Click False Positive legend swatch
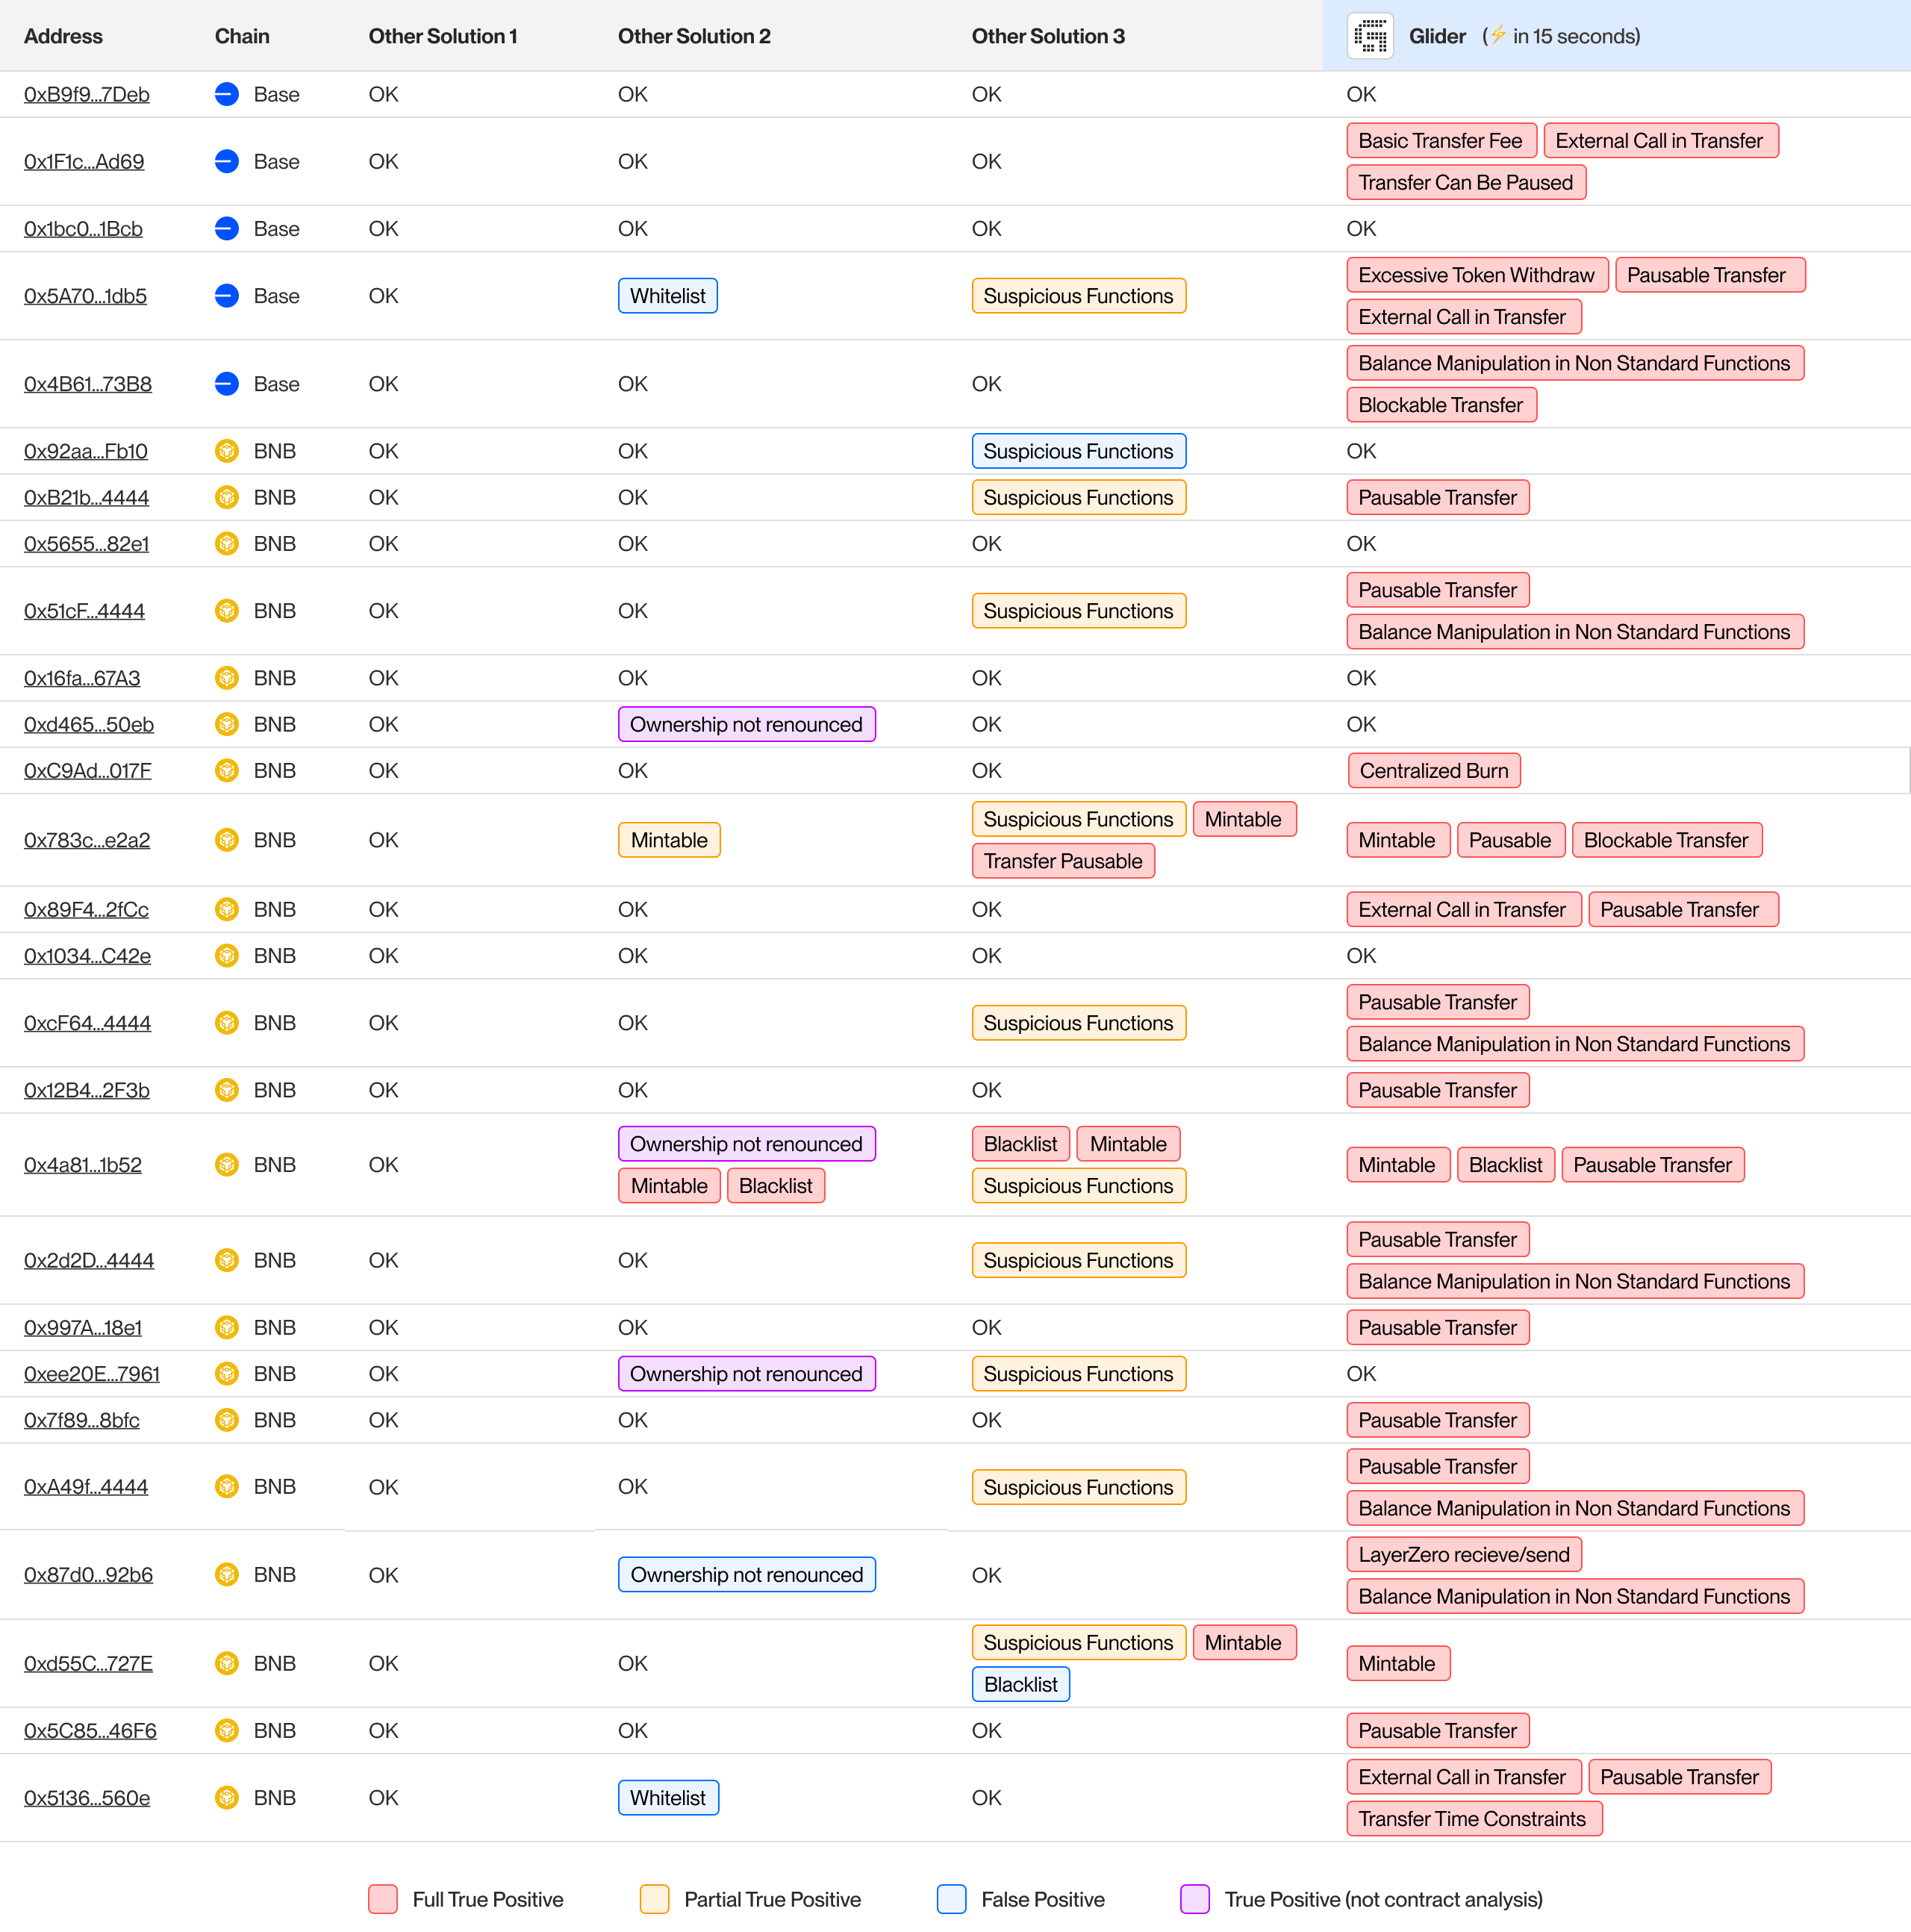The width and height of the screenshot is (1911, 1932). [x=951, y=1899]
